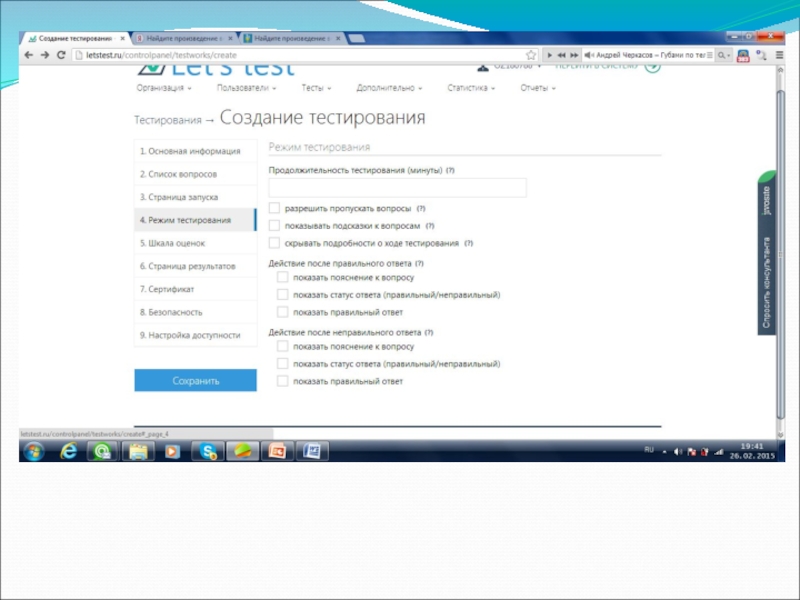Enable 'разрешить пропускать вопросы' checkbox
Screen dimensions: 800x600
(x=274, y=209)
